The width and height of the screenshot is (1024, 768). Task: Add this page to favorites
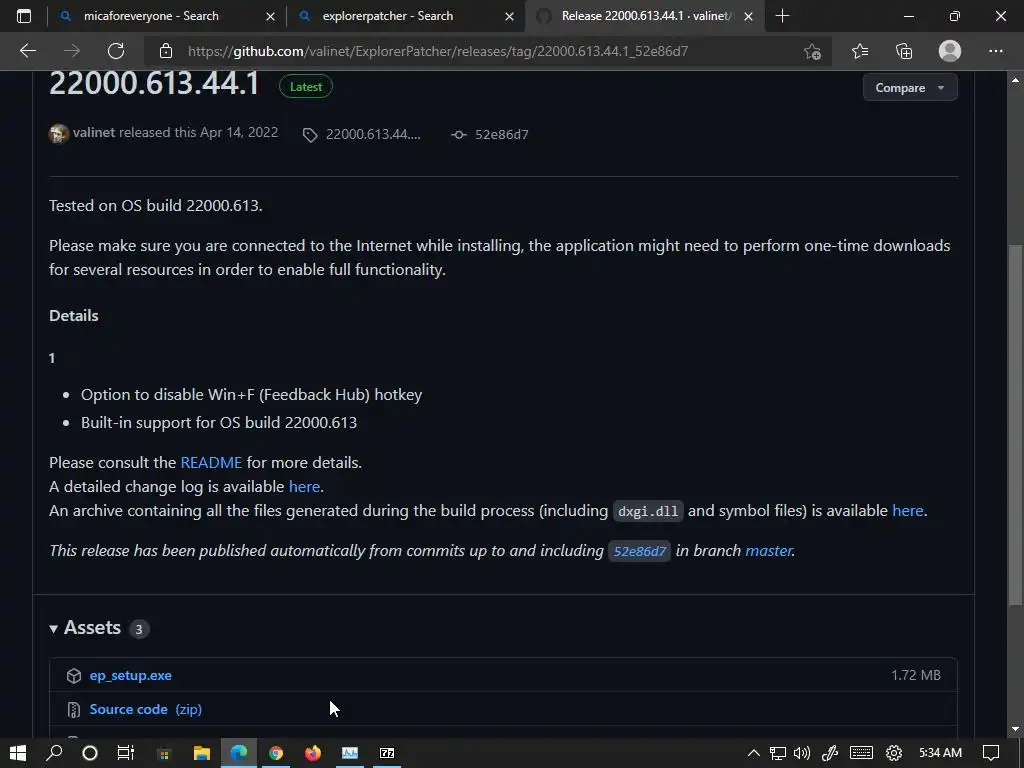coord(812,51)
